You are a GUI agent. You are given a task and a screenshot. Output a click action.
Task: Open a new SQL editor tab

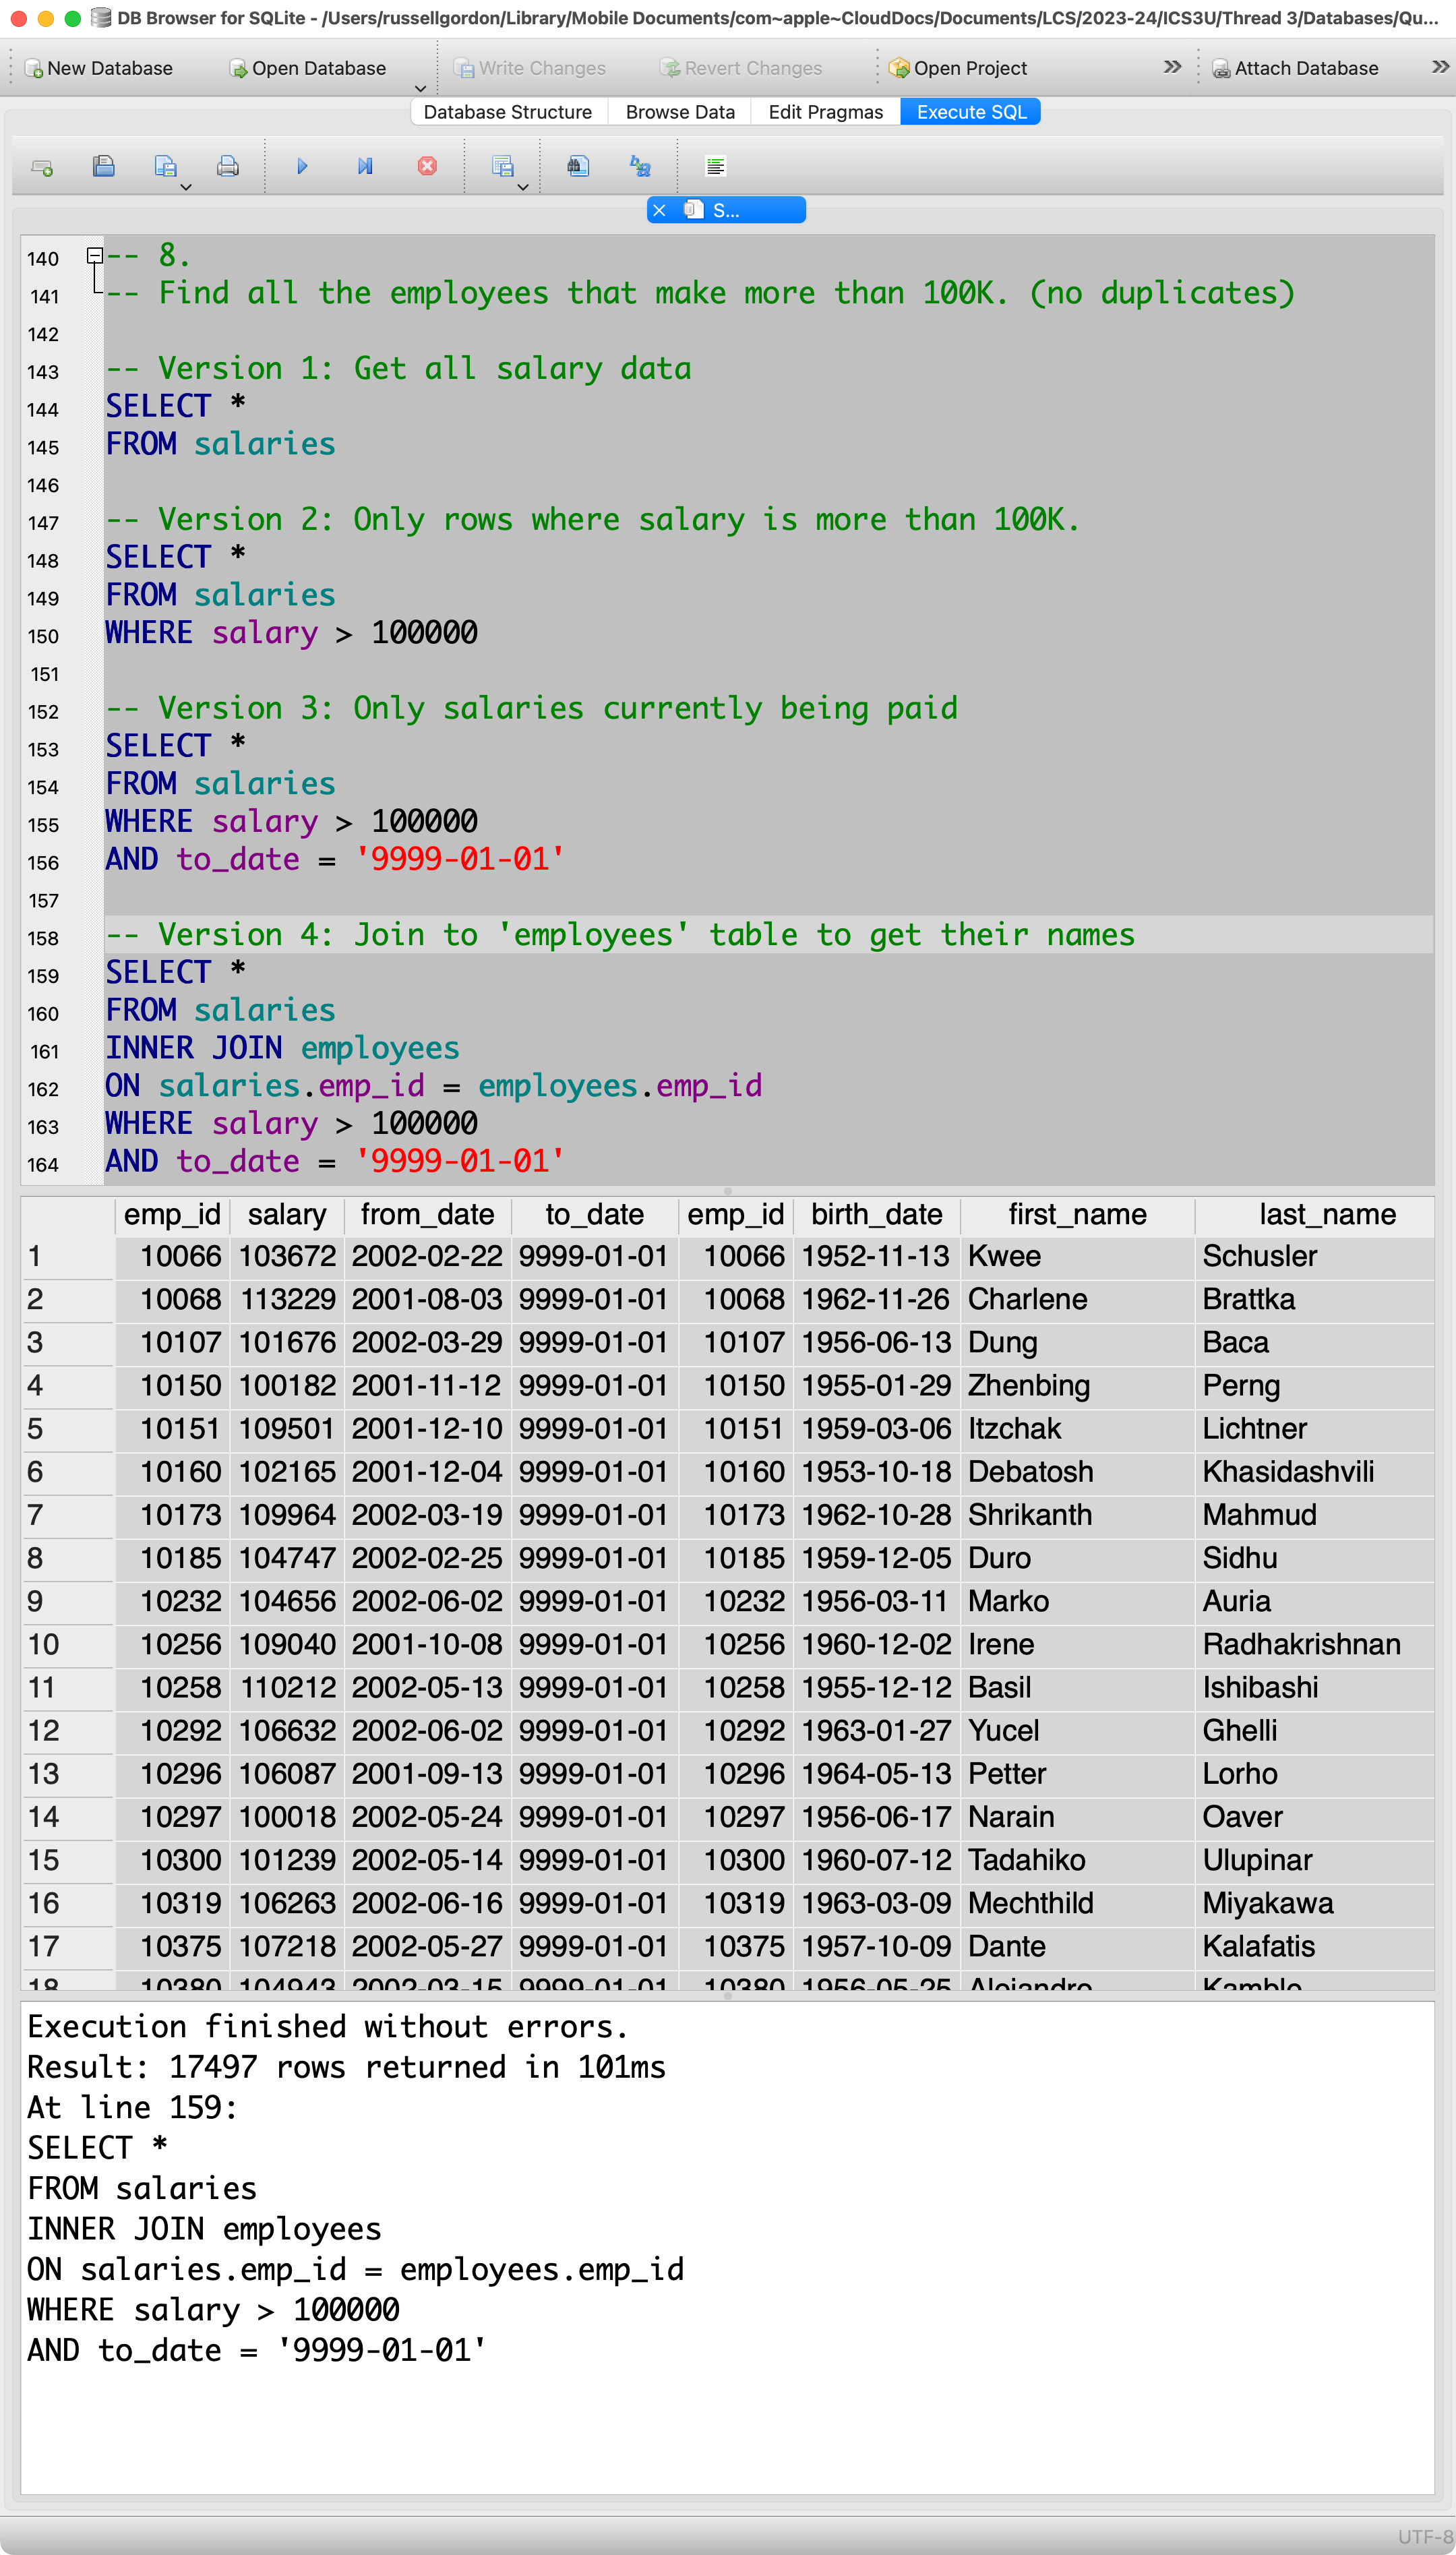click(x=42, y=167)
